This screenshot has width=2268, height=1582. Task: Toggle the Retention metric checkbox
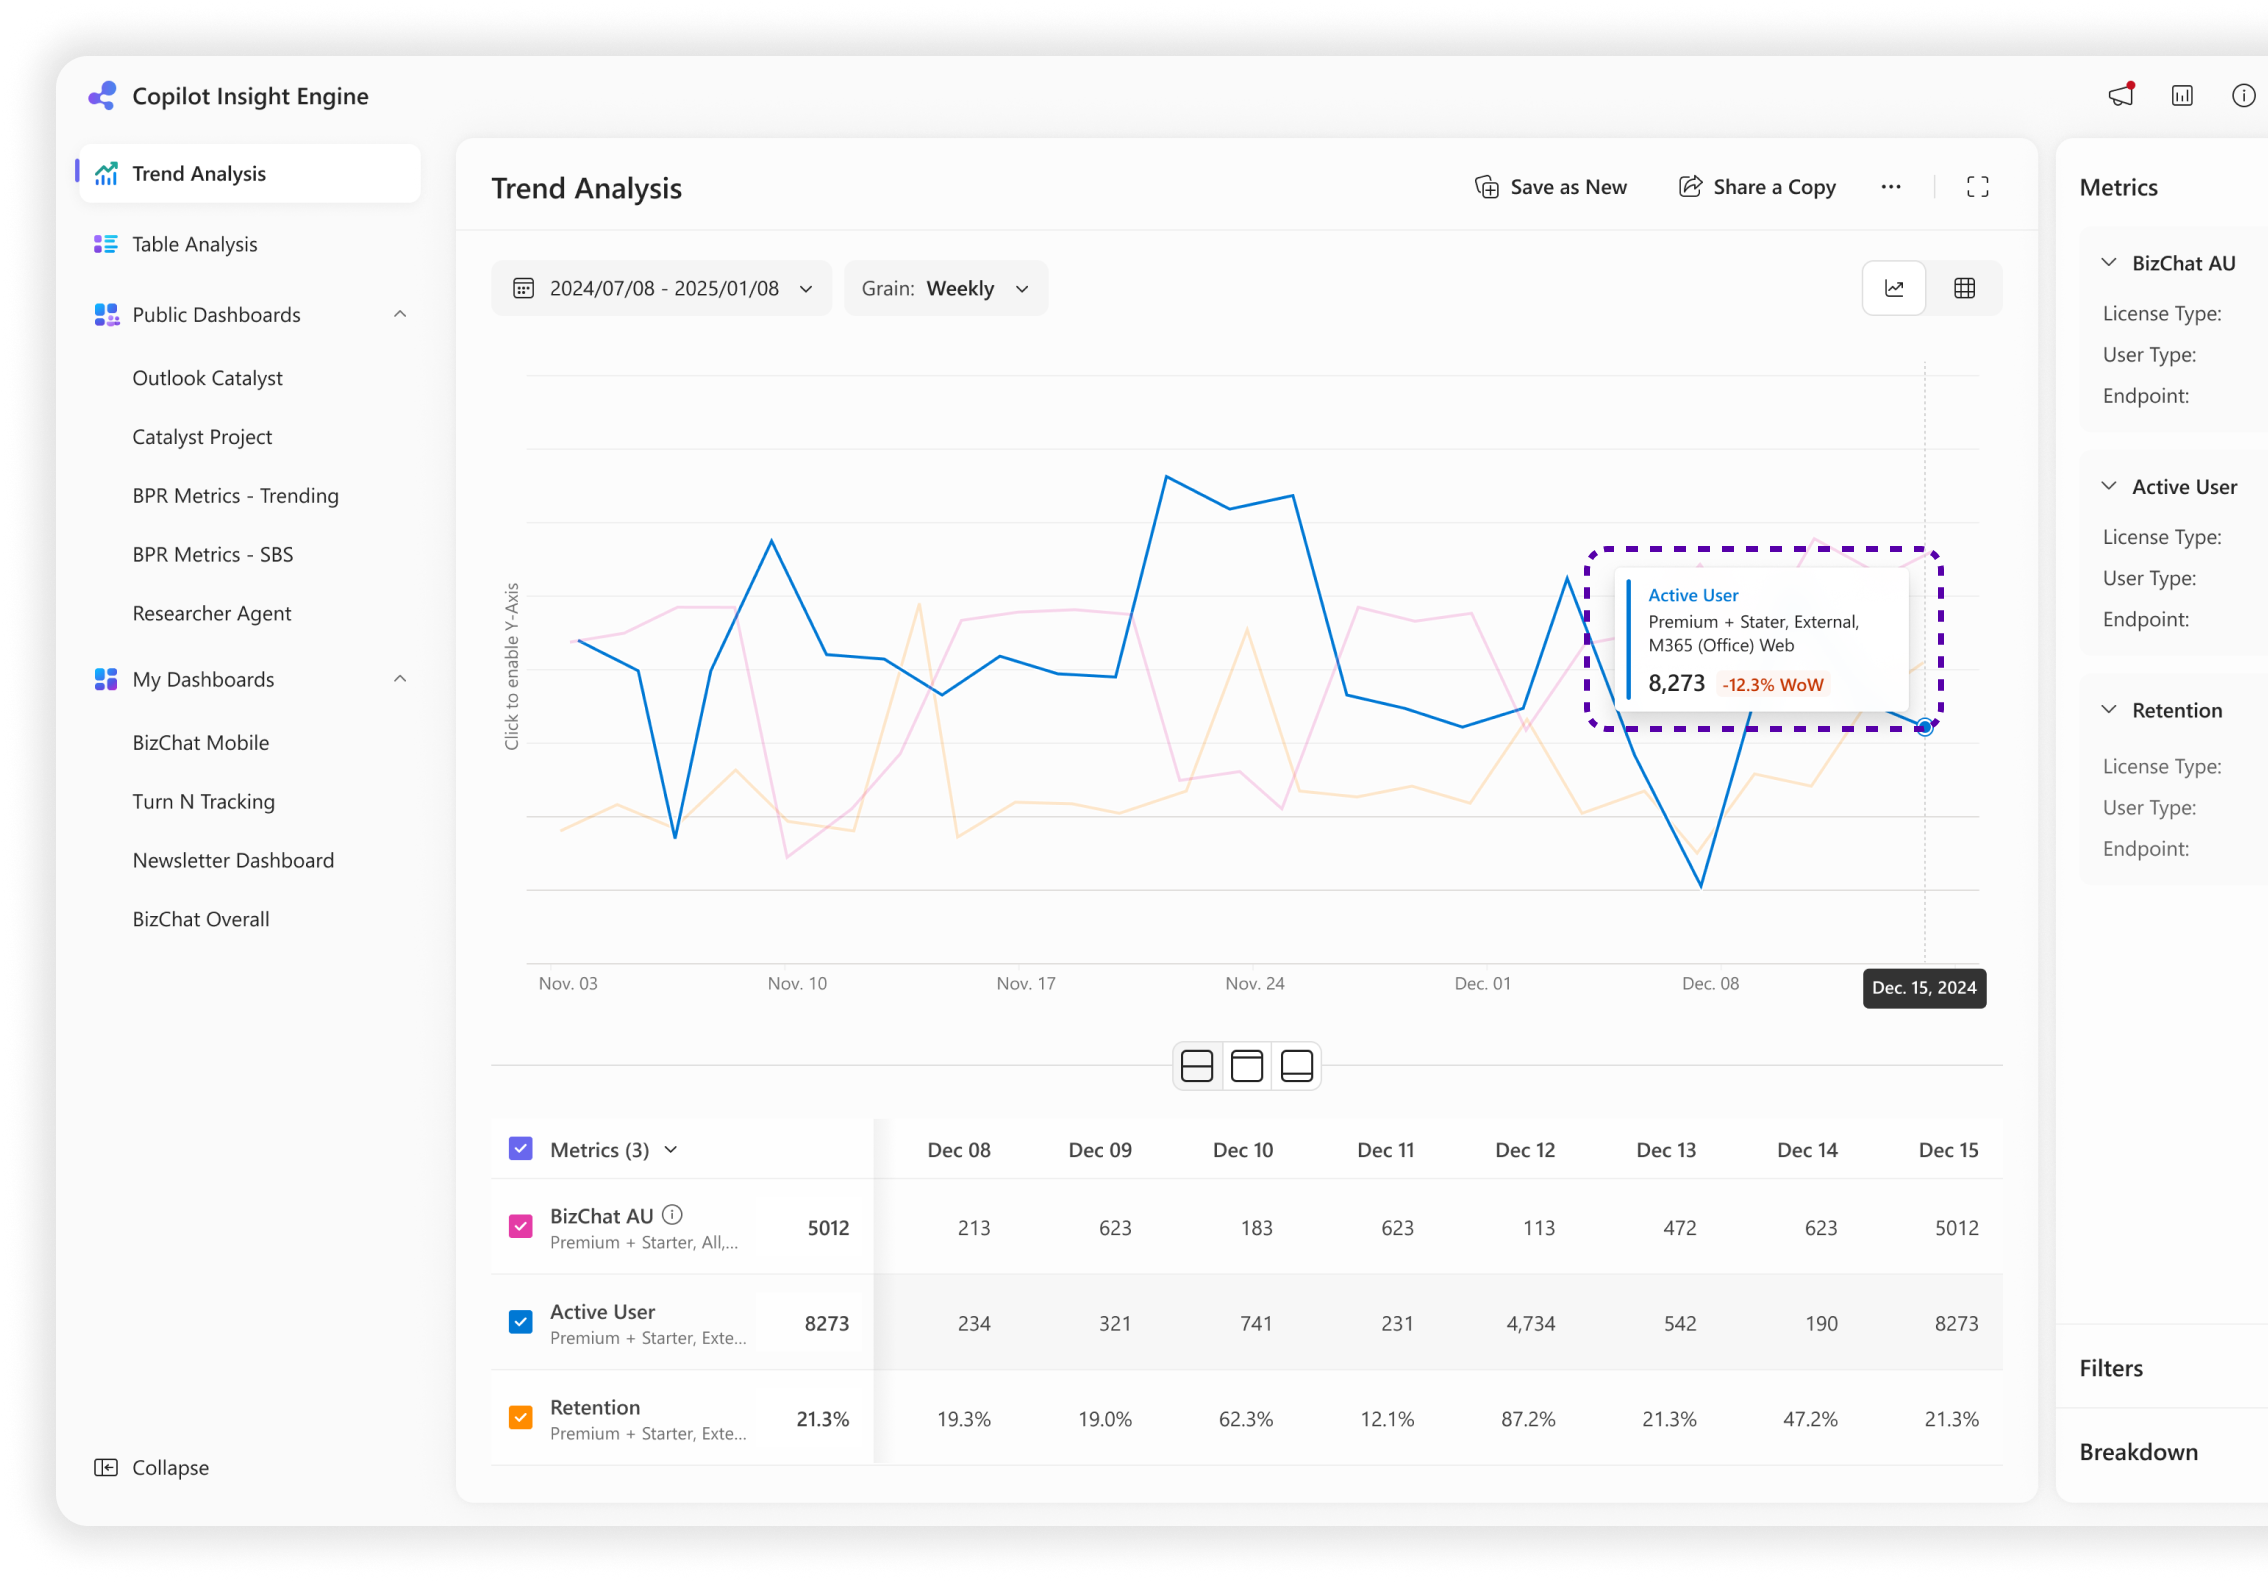(x=521, y=1418)
